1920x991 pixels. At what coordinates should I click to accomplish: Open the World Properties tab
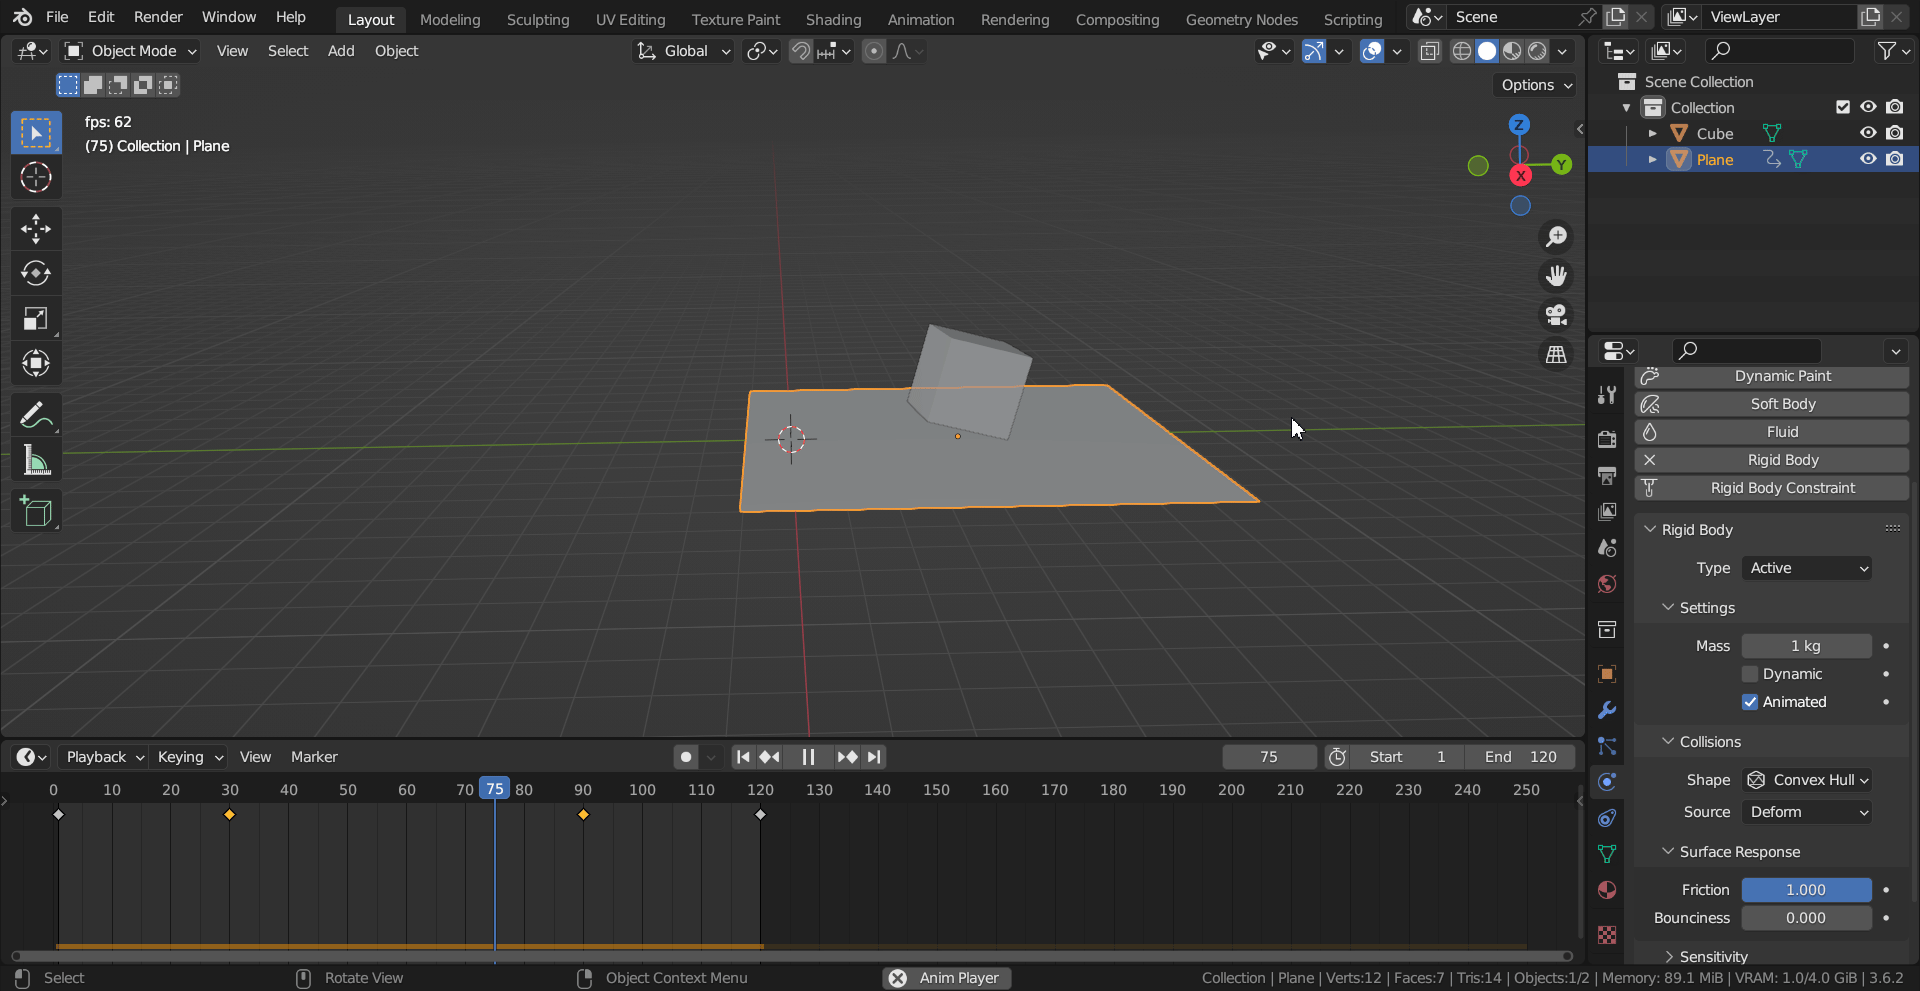[x=1606, y=584]
